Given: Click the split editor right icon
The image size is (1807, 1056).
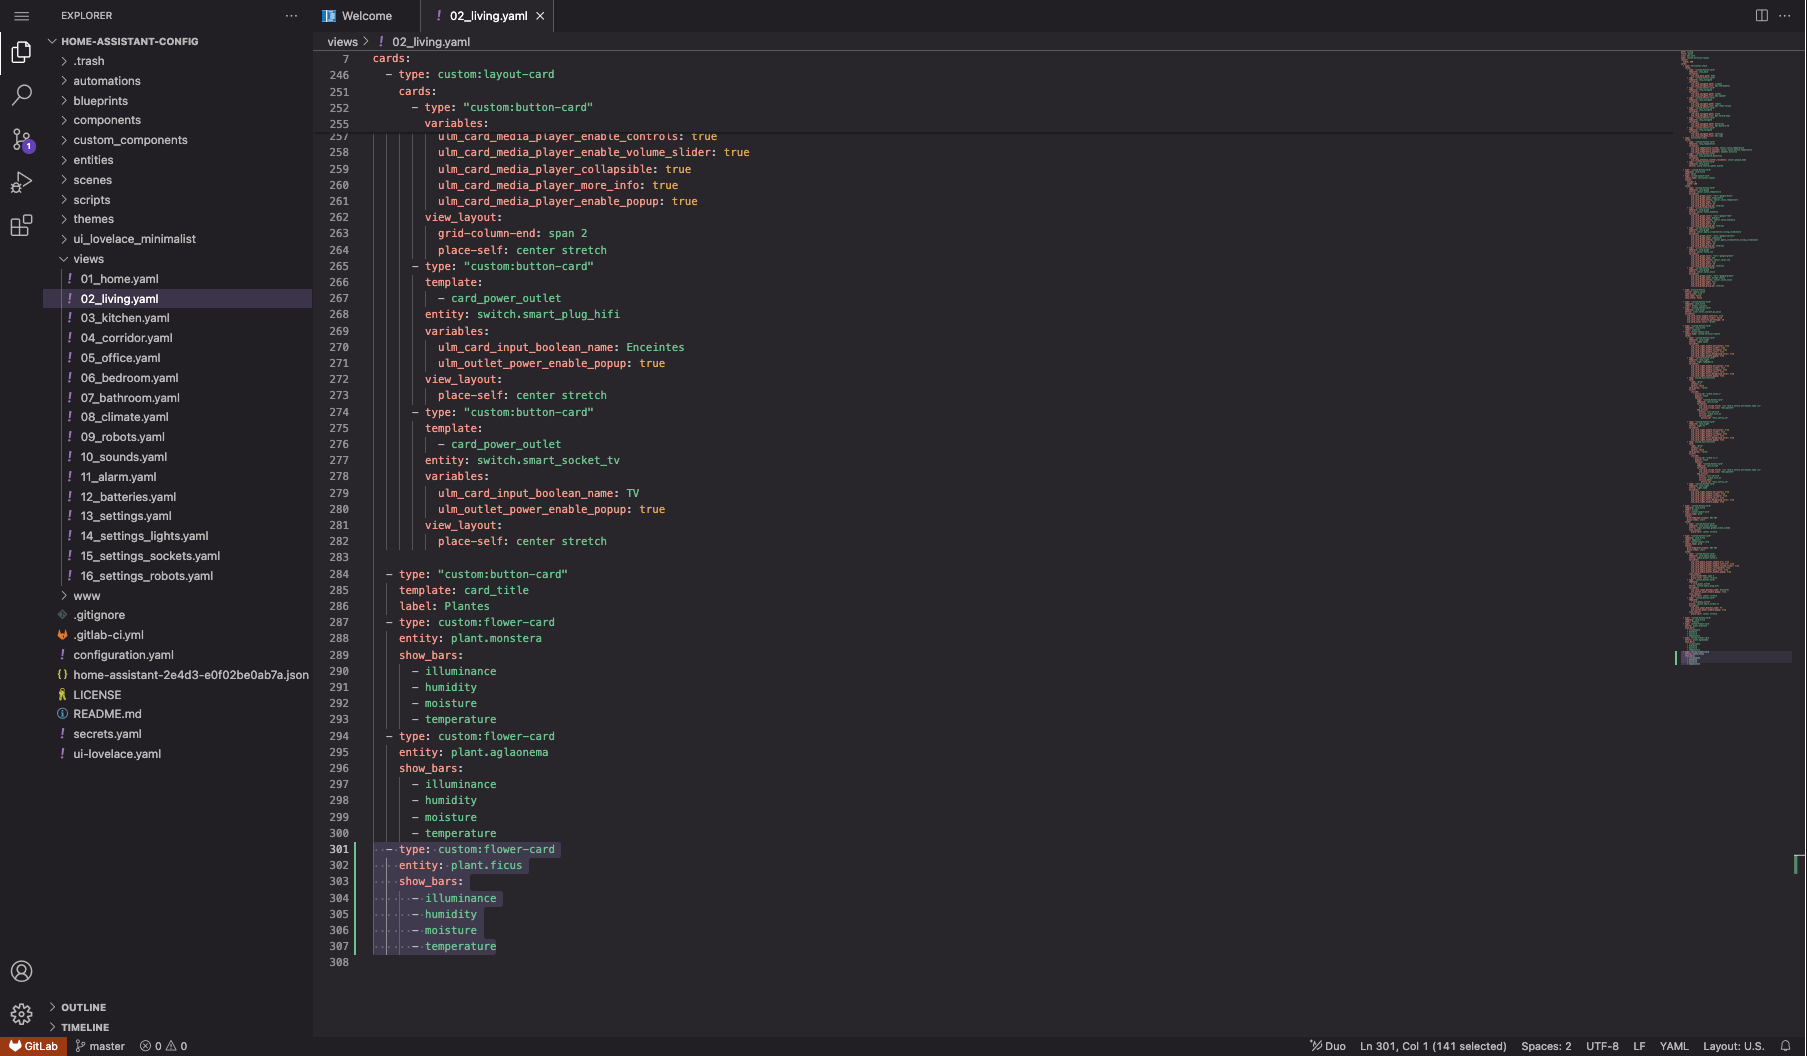Looking at the screenshot, I should pos(1761,15).
